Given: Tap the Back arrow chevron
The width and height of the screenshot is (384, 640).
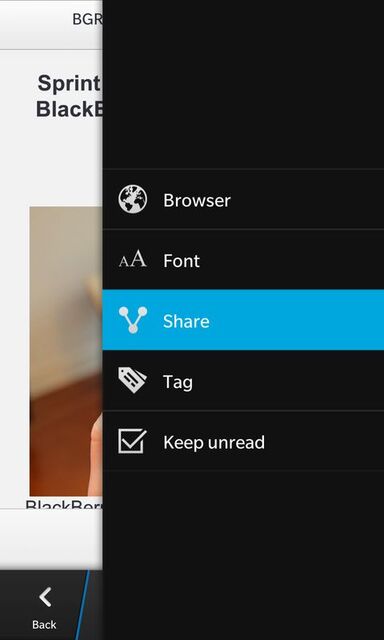Looking at the screenshot, I should [45, 597].
